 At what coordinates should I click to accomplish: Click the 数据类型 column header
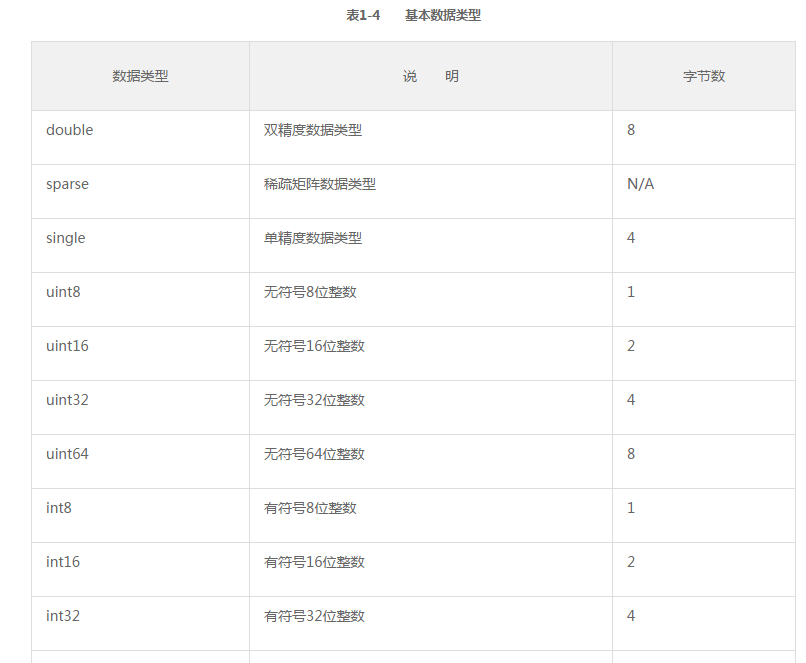click(140, 76)
